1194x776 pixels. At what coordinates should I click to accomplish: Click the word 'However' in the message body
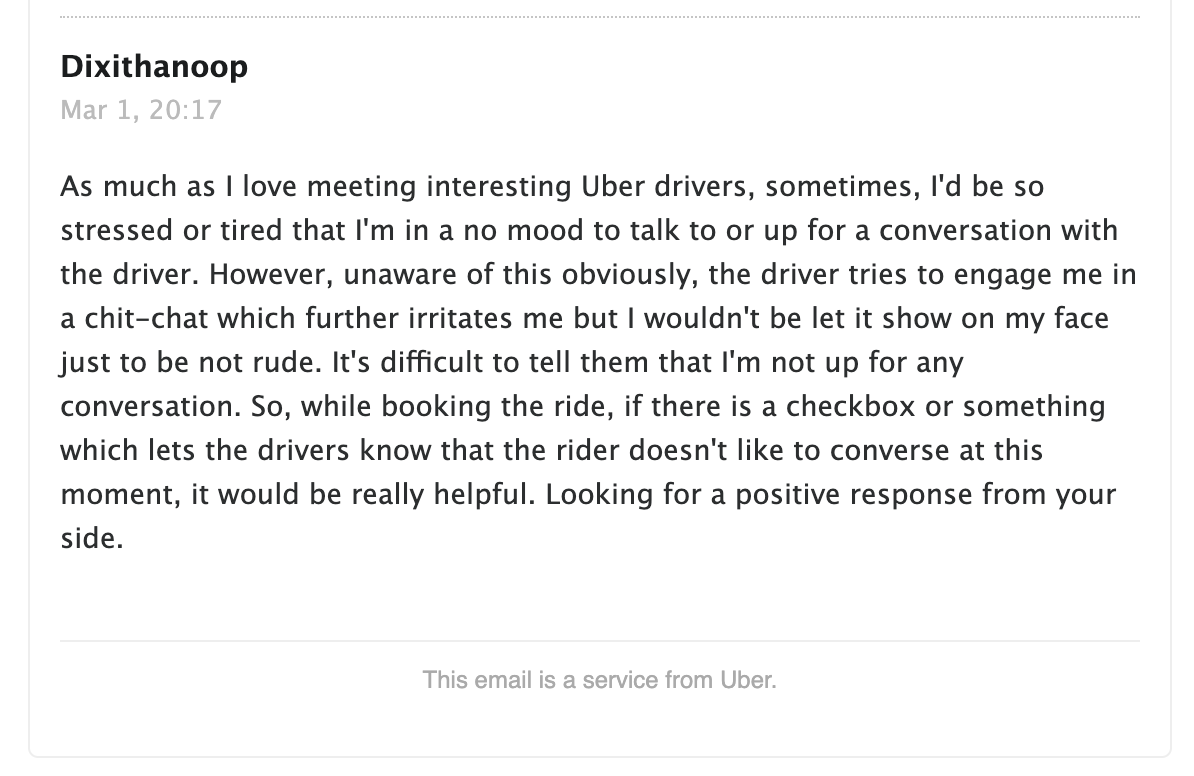click(x=271, y=274)
